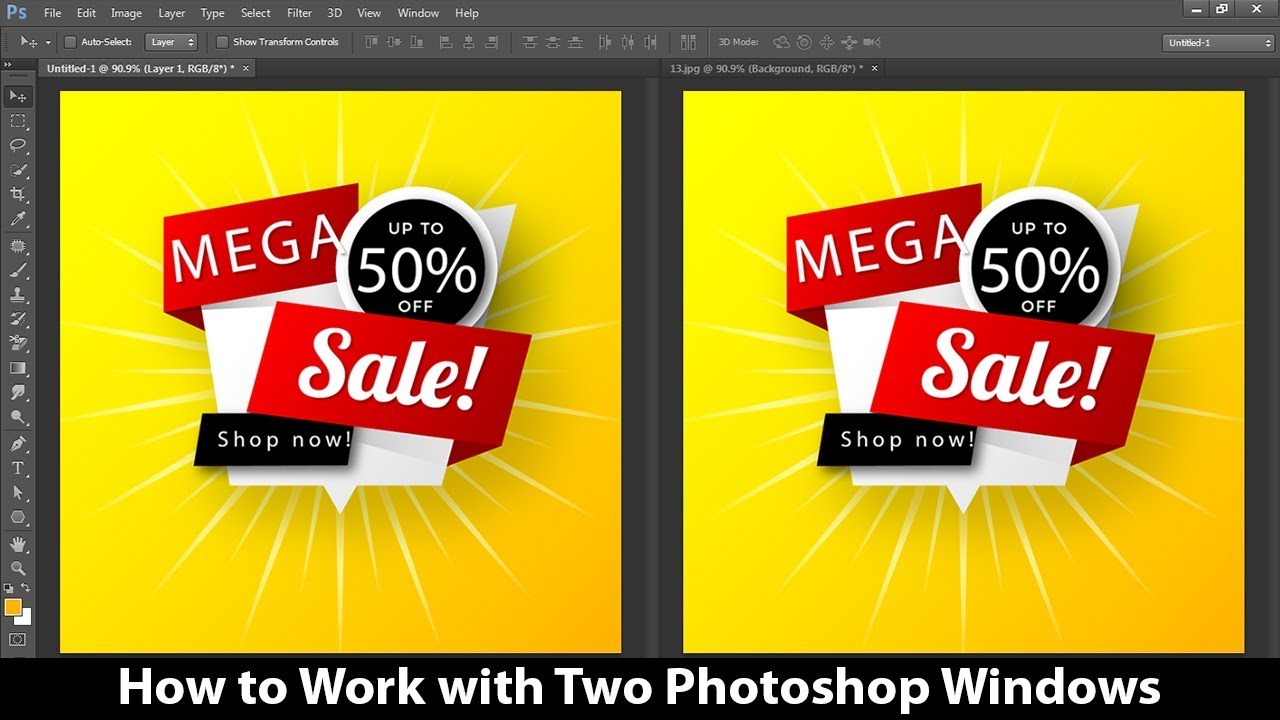Select the Brush tool
The image size is (1280, 720).
point(18,270)
